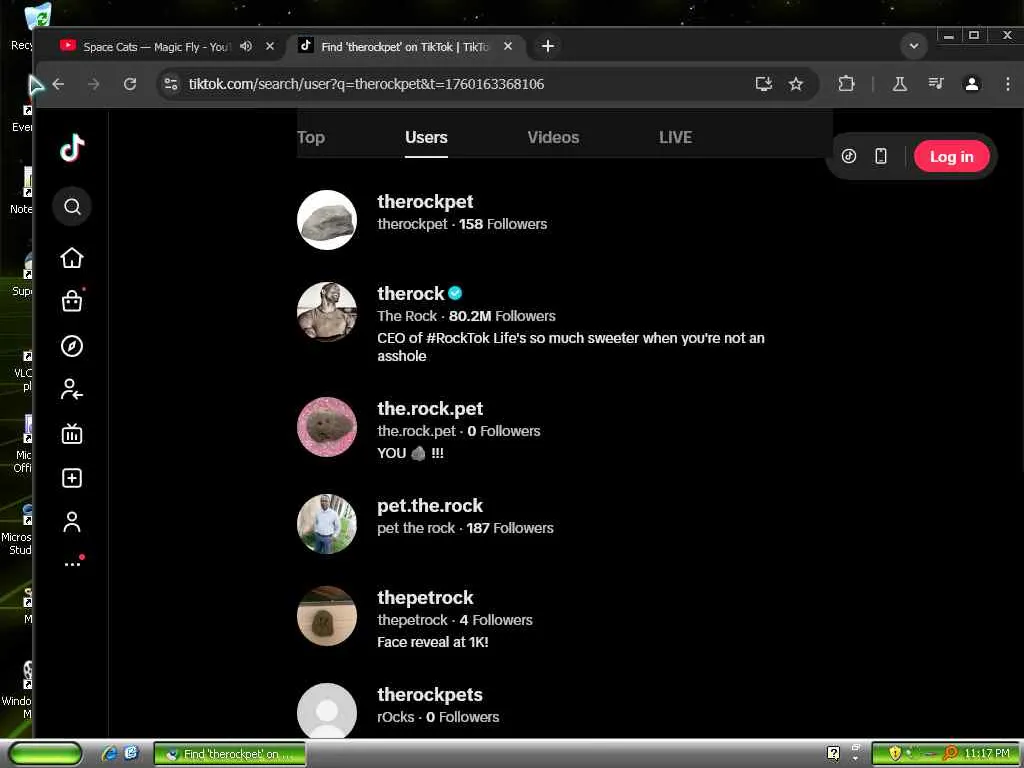Open the Extensions puzzle icon
The image size is (1024, 768).
(846, 84)
